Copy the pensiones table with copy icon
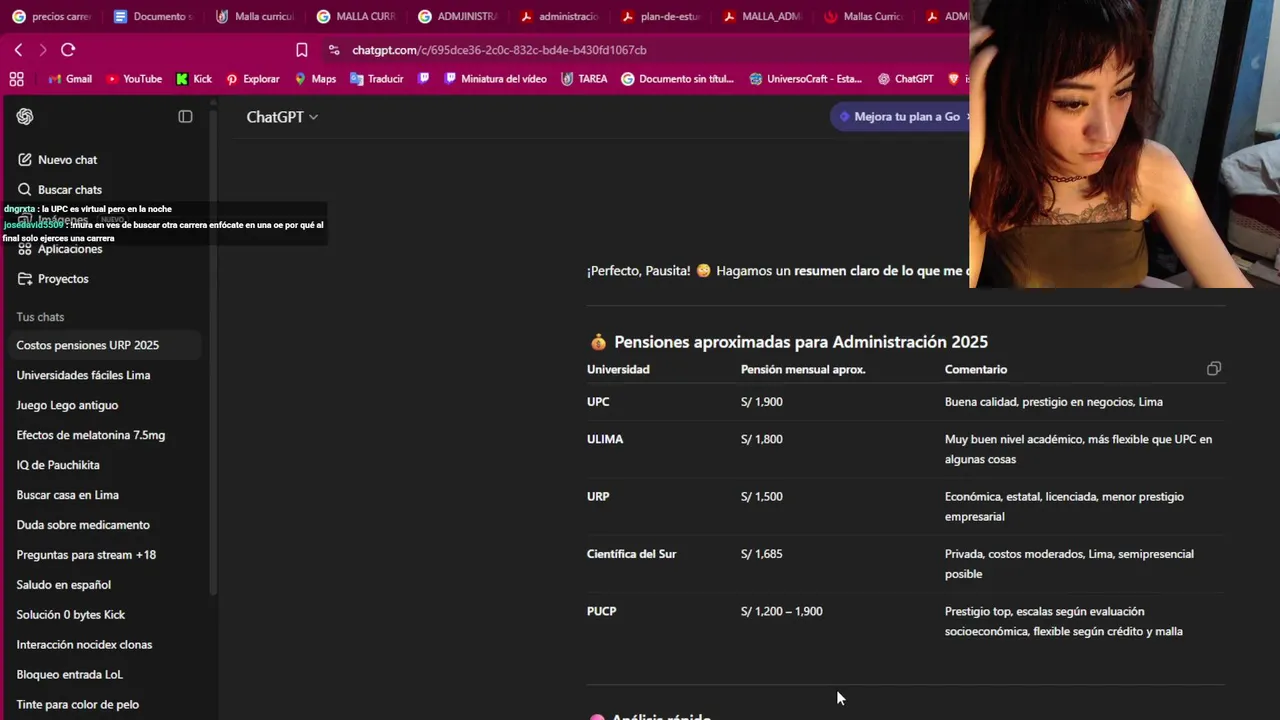The height and width of the screenshot is (720, 1280). click(1214, 369)
